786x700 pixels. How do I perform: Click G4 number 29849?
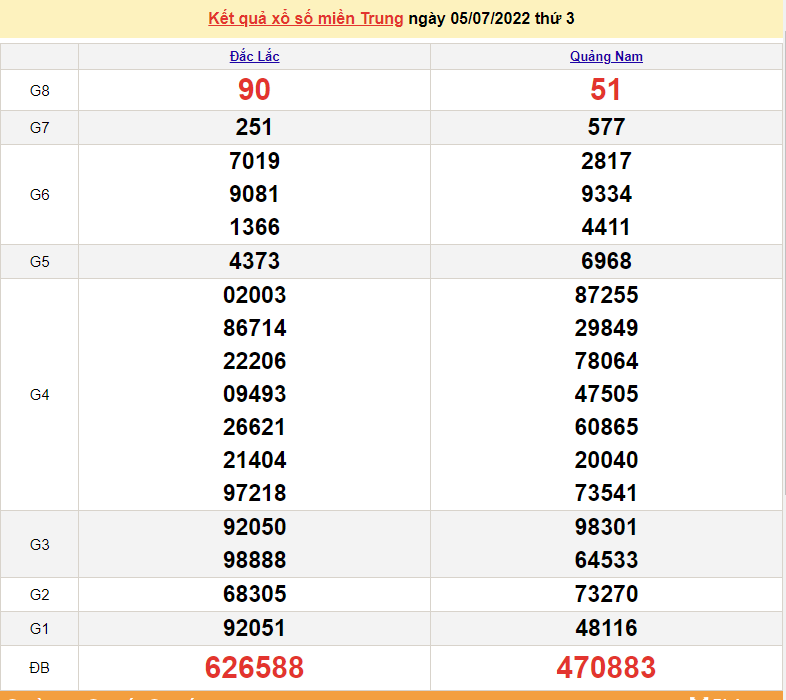tap(606, 328)
